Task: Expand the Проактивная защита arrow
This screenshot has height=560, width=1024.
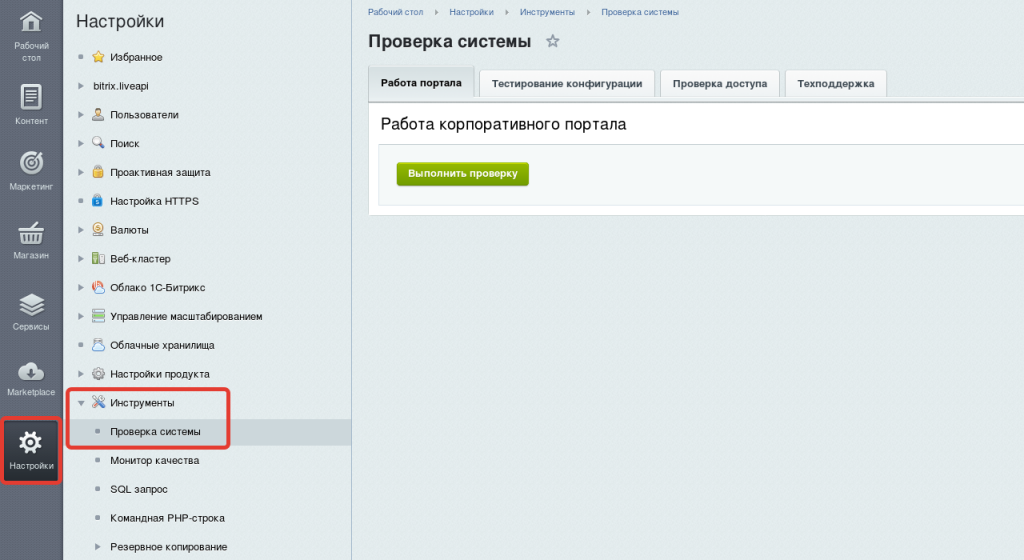Action: pos(81,172)
